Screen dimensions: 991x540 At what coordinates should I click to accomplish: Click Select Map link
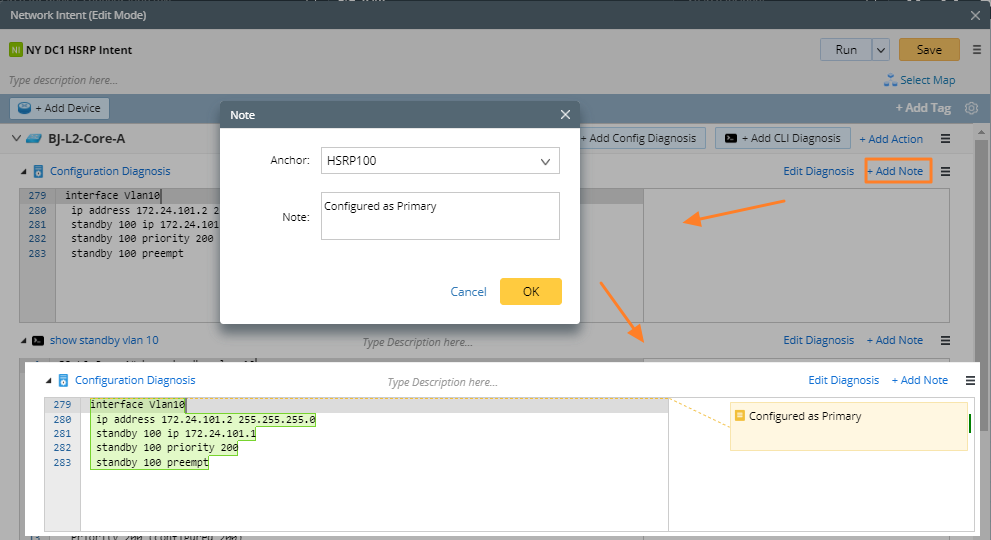click(x=927, y=80)
